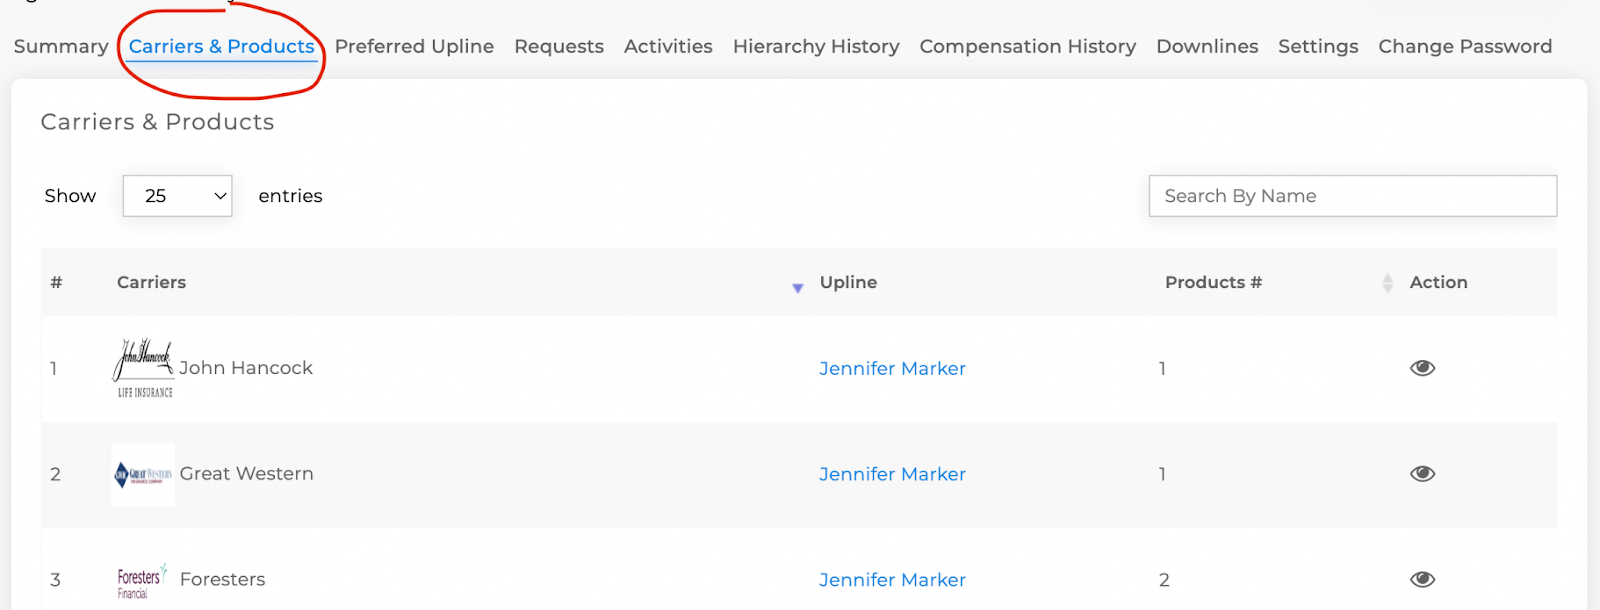The height and width of the screenshot is (610, 1600).
Task: Click the John Hancock logo
Action: 143,368
